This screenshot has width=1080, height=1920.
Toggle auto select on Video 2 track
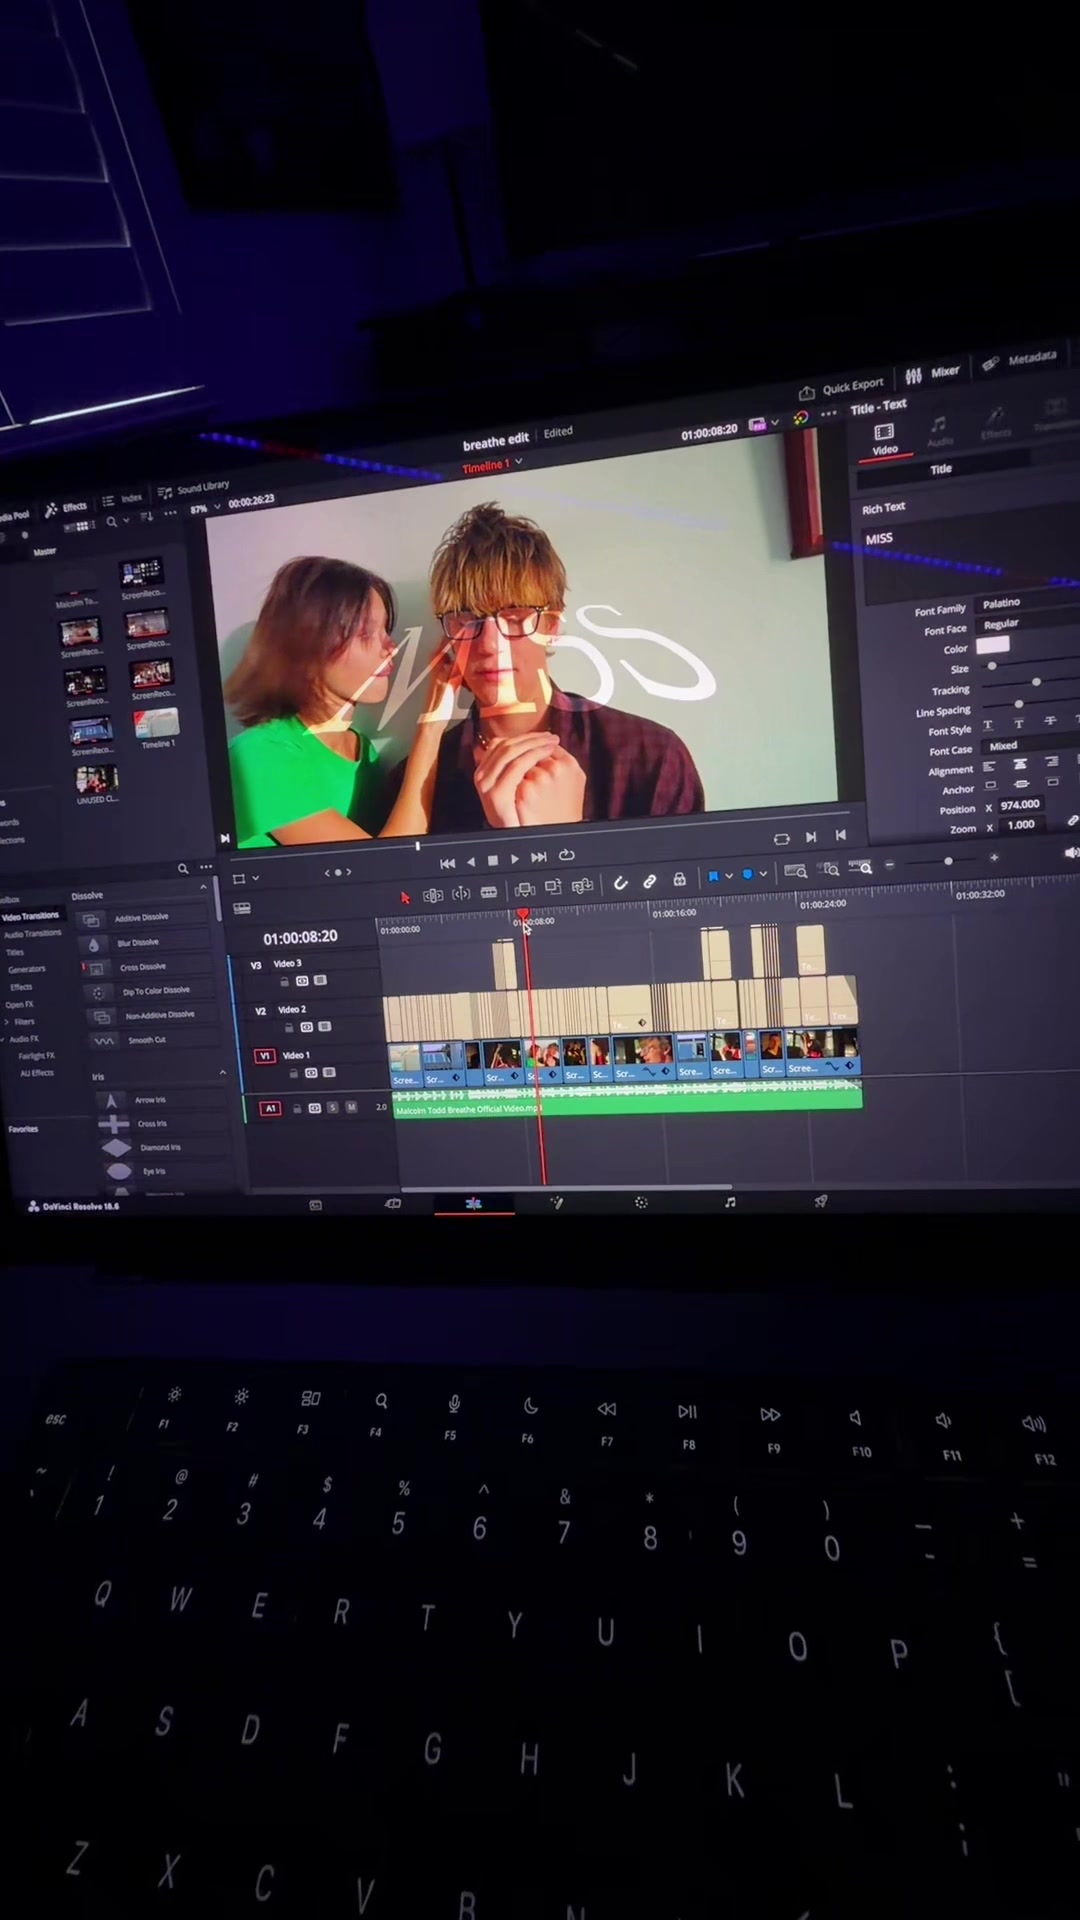[307, 1027]
